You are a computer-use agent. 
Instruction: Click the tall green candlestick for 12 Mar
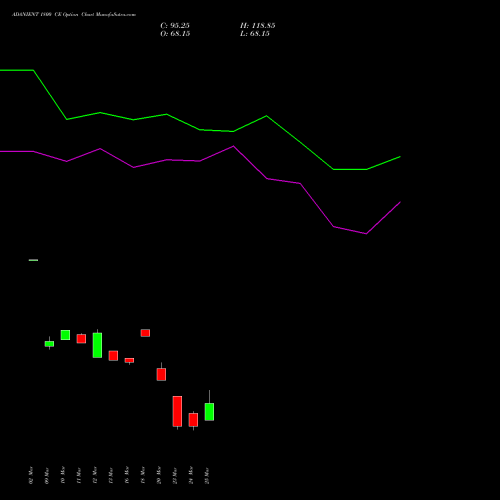(97, 345)
